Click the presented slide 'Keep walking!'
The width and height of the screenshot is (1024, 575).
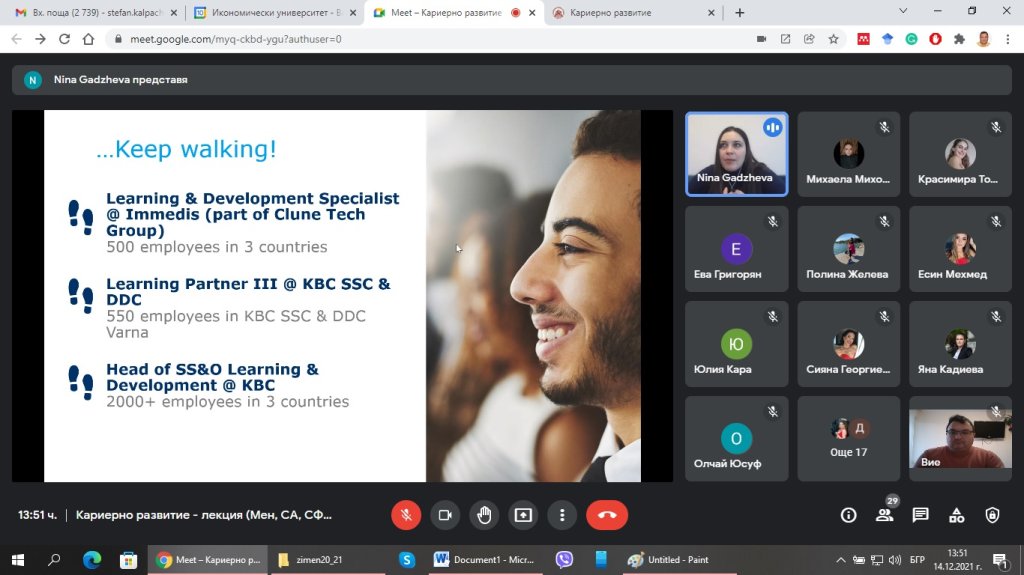[x=342, y=296]
